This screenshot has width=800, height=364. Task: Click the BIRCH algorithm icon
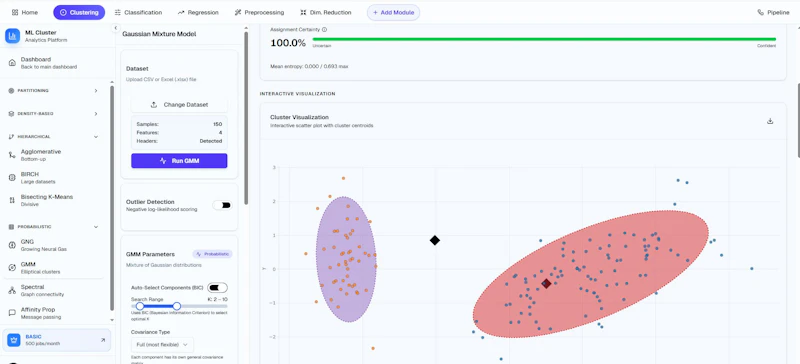tap(12, 178)
